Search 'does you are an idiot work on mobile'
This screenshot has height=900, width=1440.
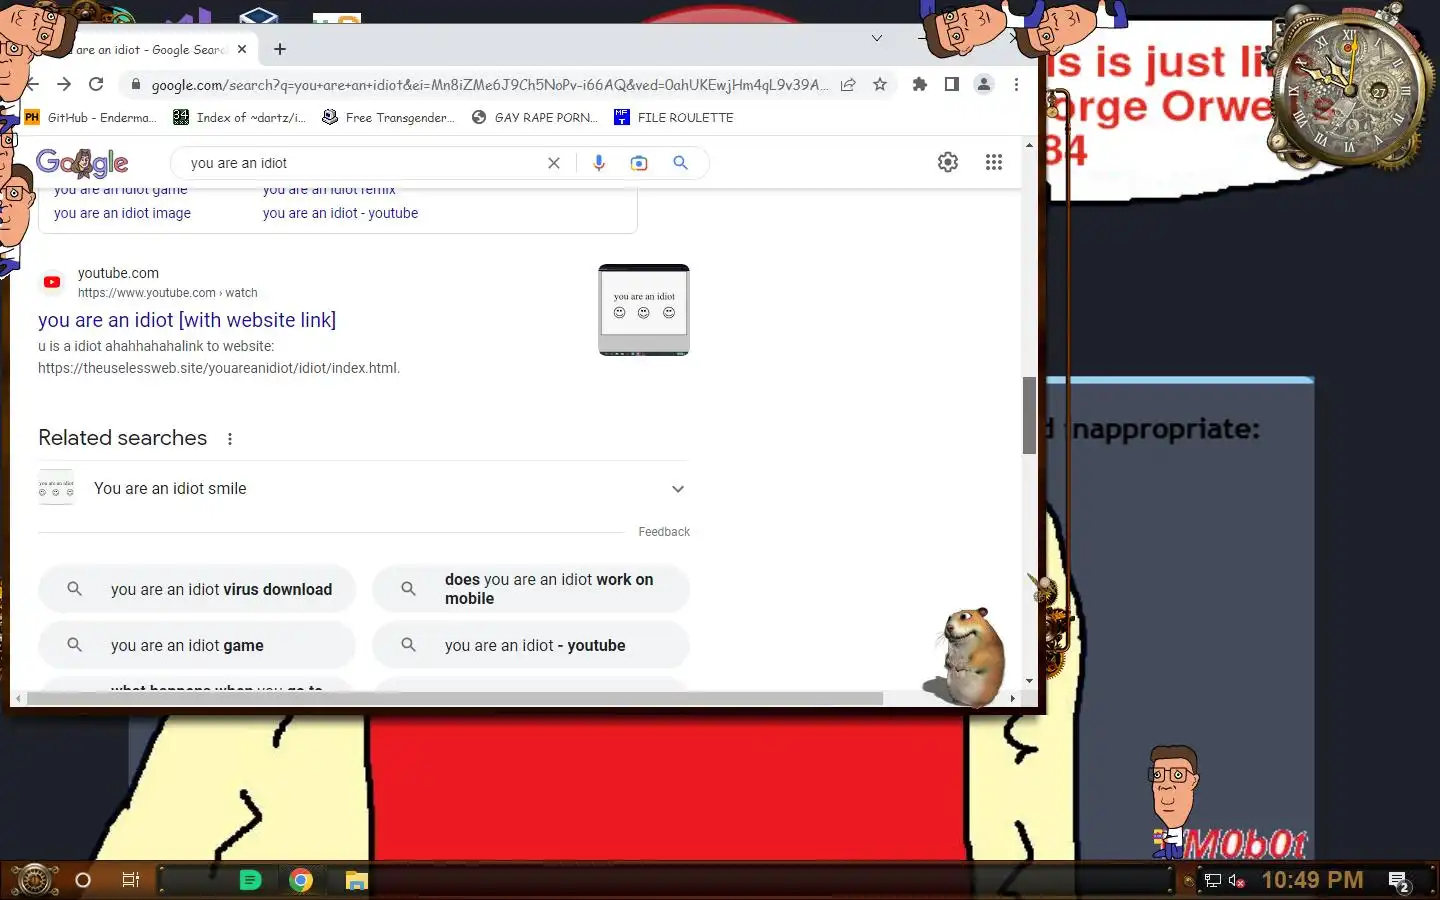click(x=531, y=589)
